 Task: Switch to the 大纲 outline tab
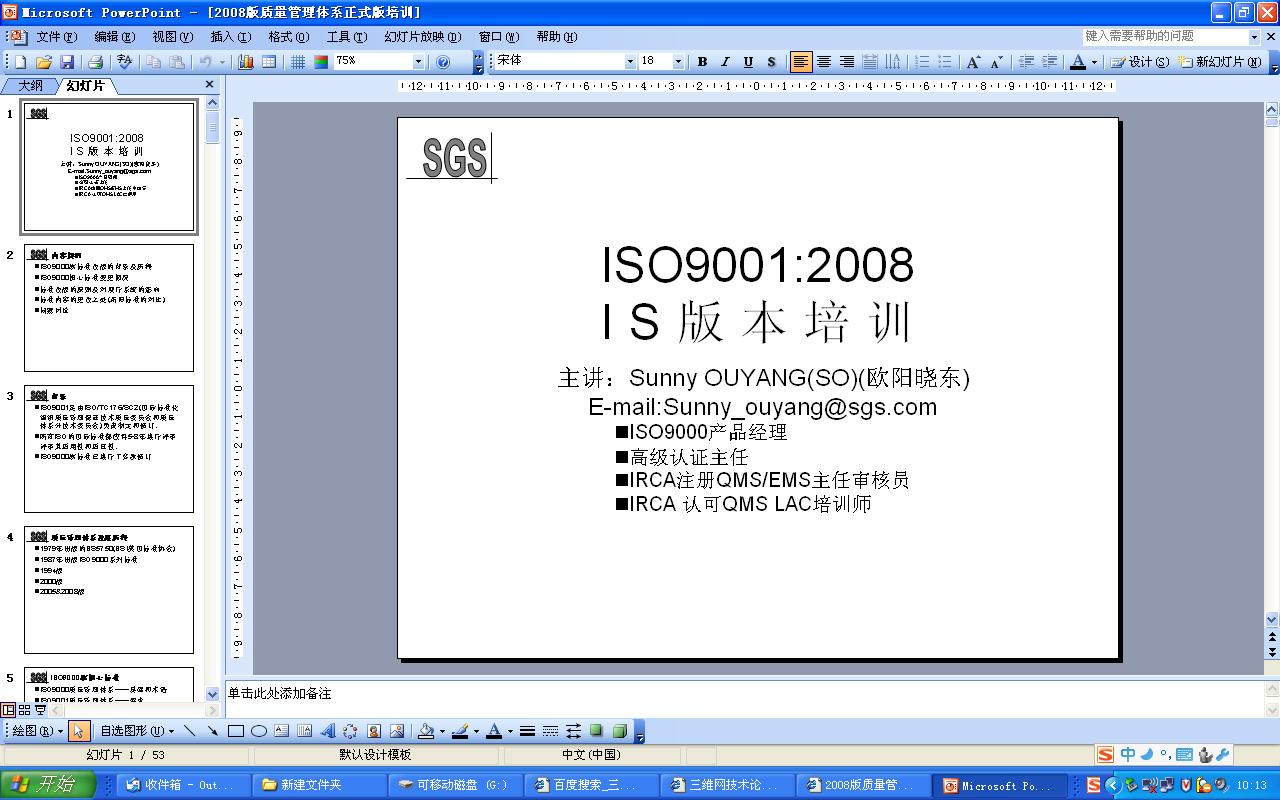[x=30, y=86]
